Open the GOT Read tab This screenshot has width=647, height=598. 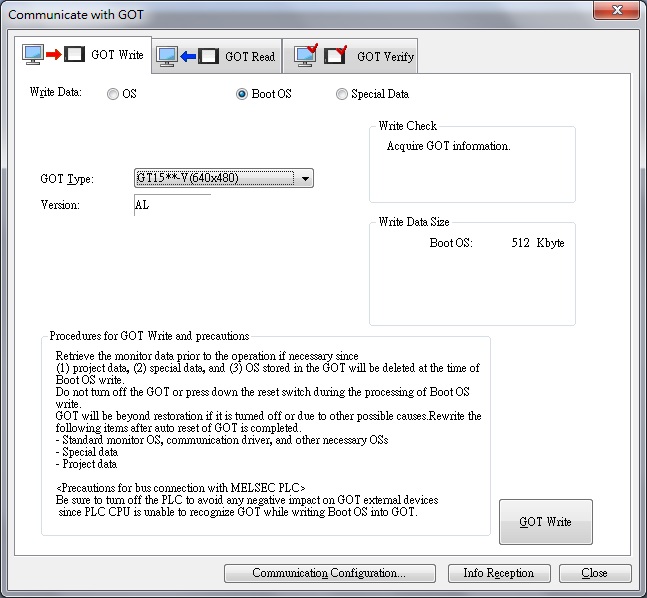249,57
